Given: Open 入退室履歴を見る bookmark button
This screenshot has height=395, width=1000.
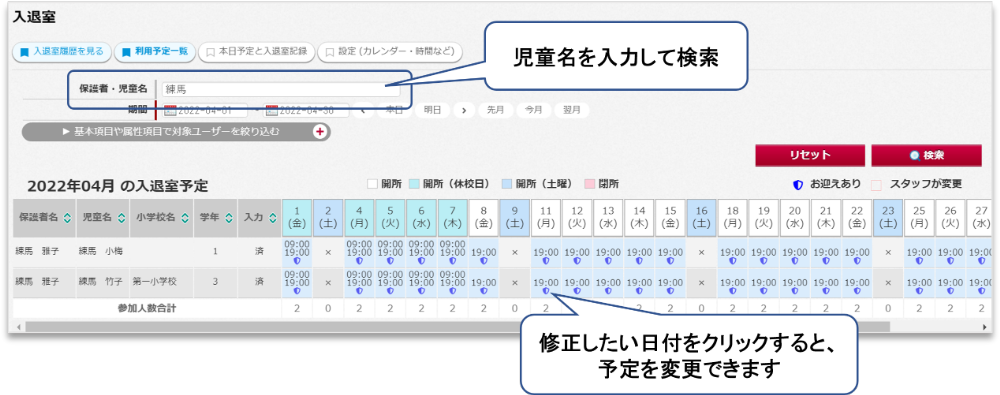Looking at the screenshot, I should 62,52.
